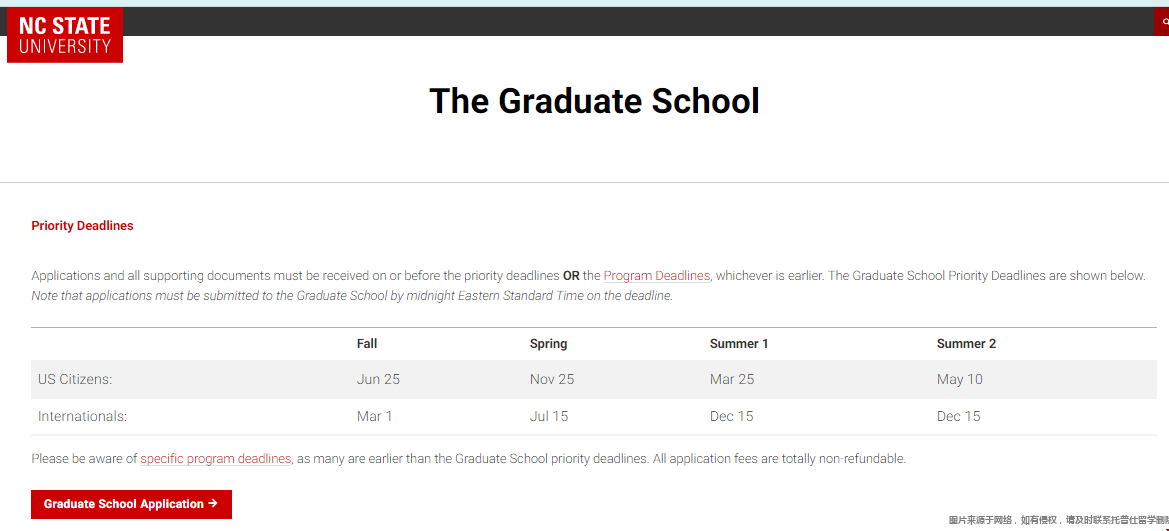Click the Nov 25 spring deadline cell
The image size is (1169, 531).
[552, 380]
